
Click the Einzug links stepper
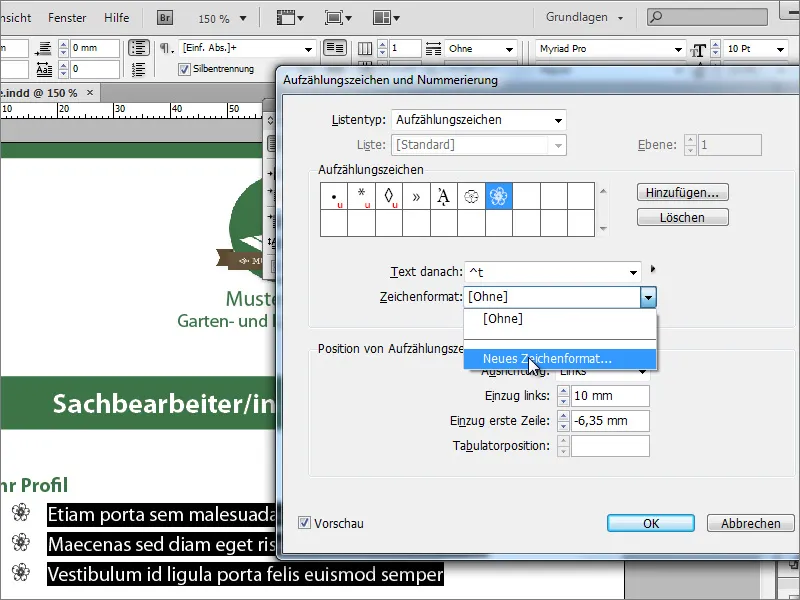point(563,396)
